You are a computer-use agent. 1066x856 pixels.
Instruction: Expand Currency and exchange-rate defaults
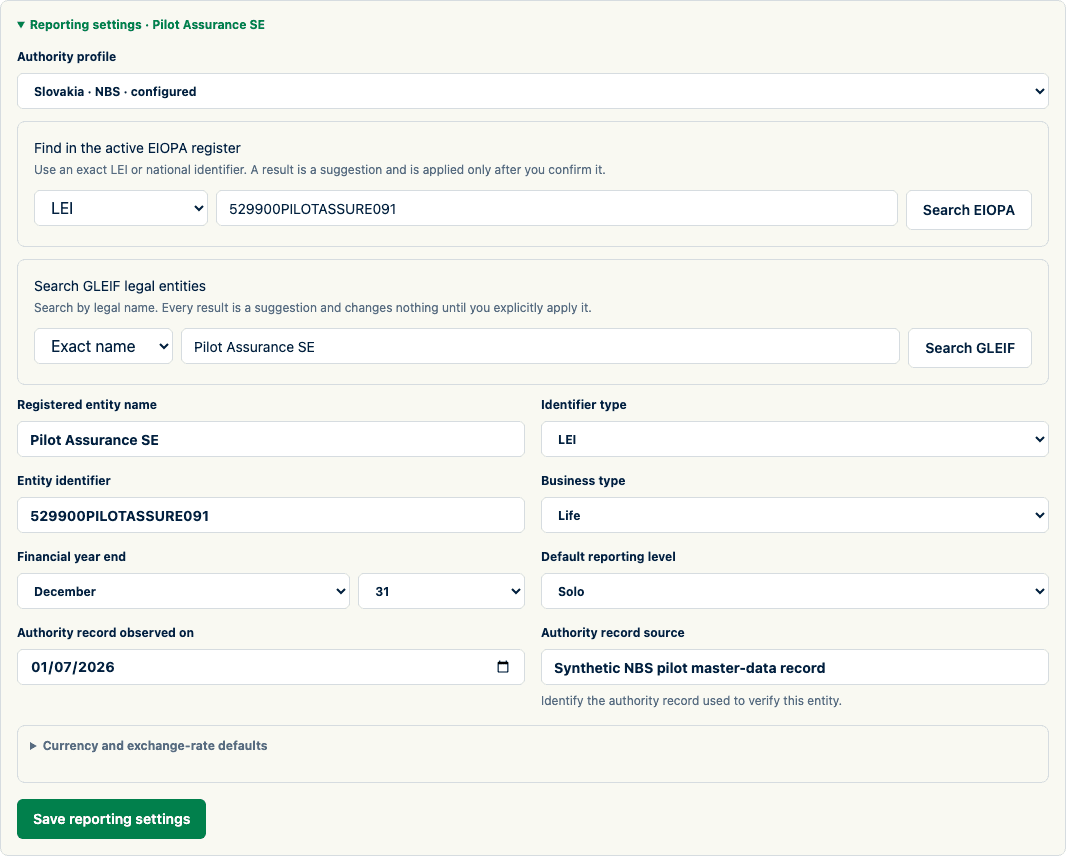(148, 746)
